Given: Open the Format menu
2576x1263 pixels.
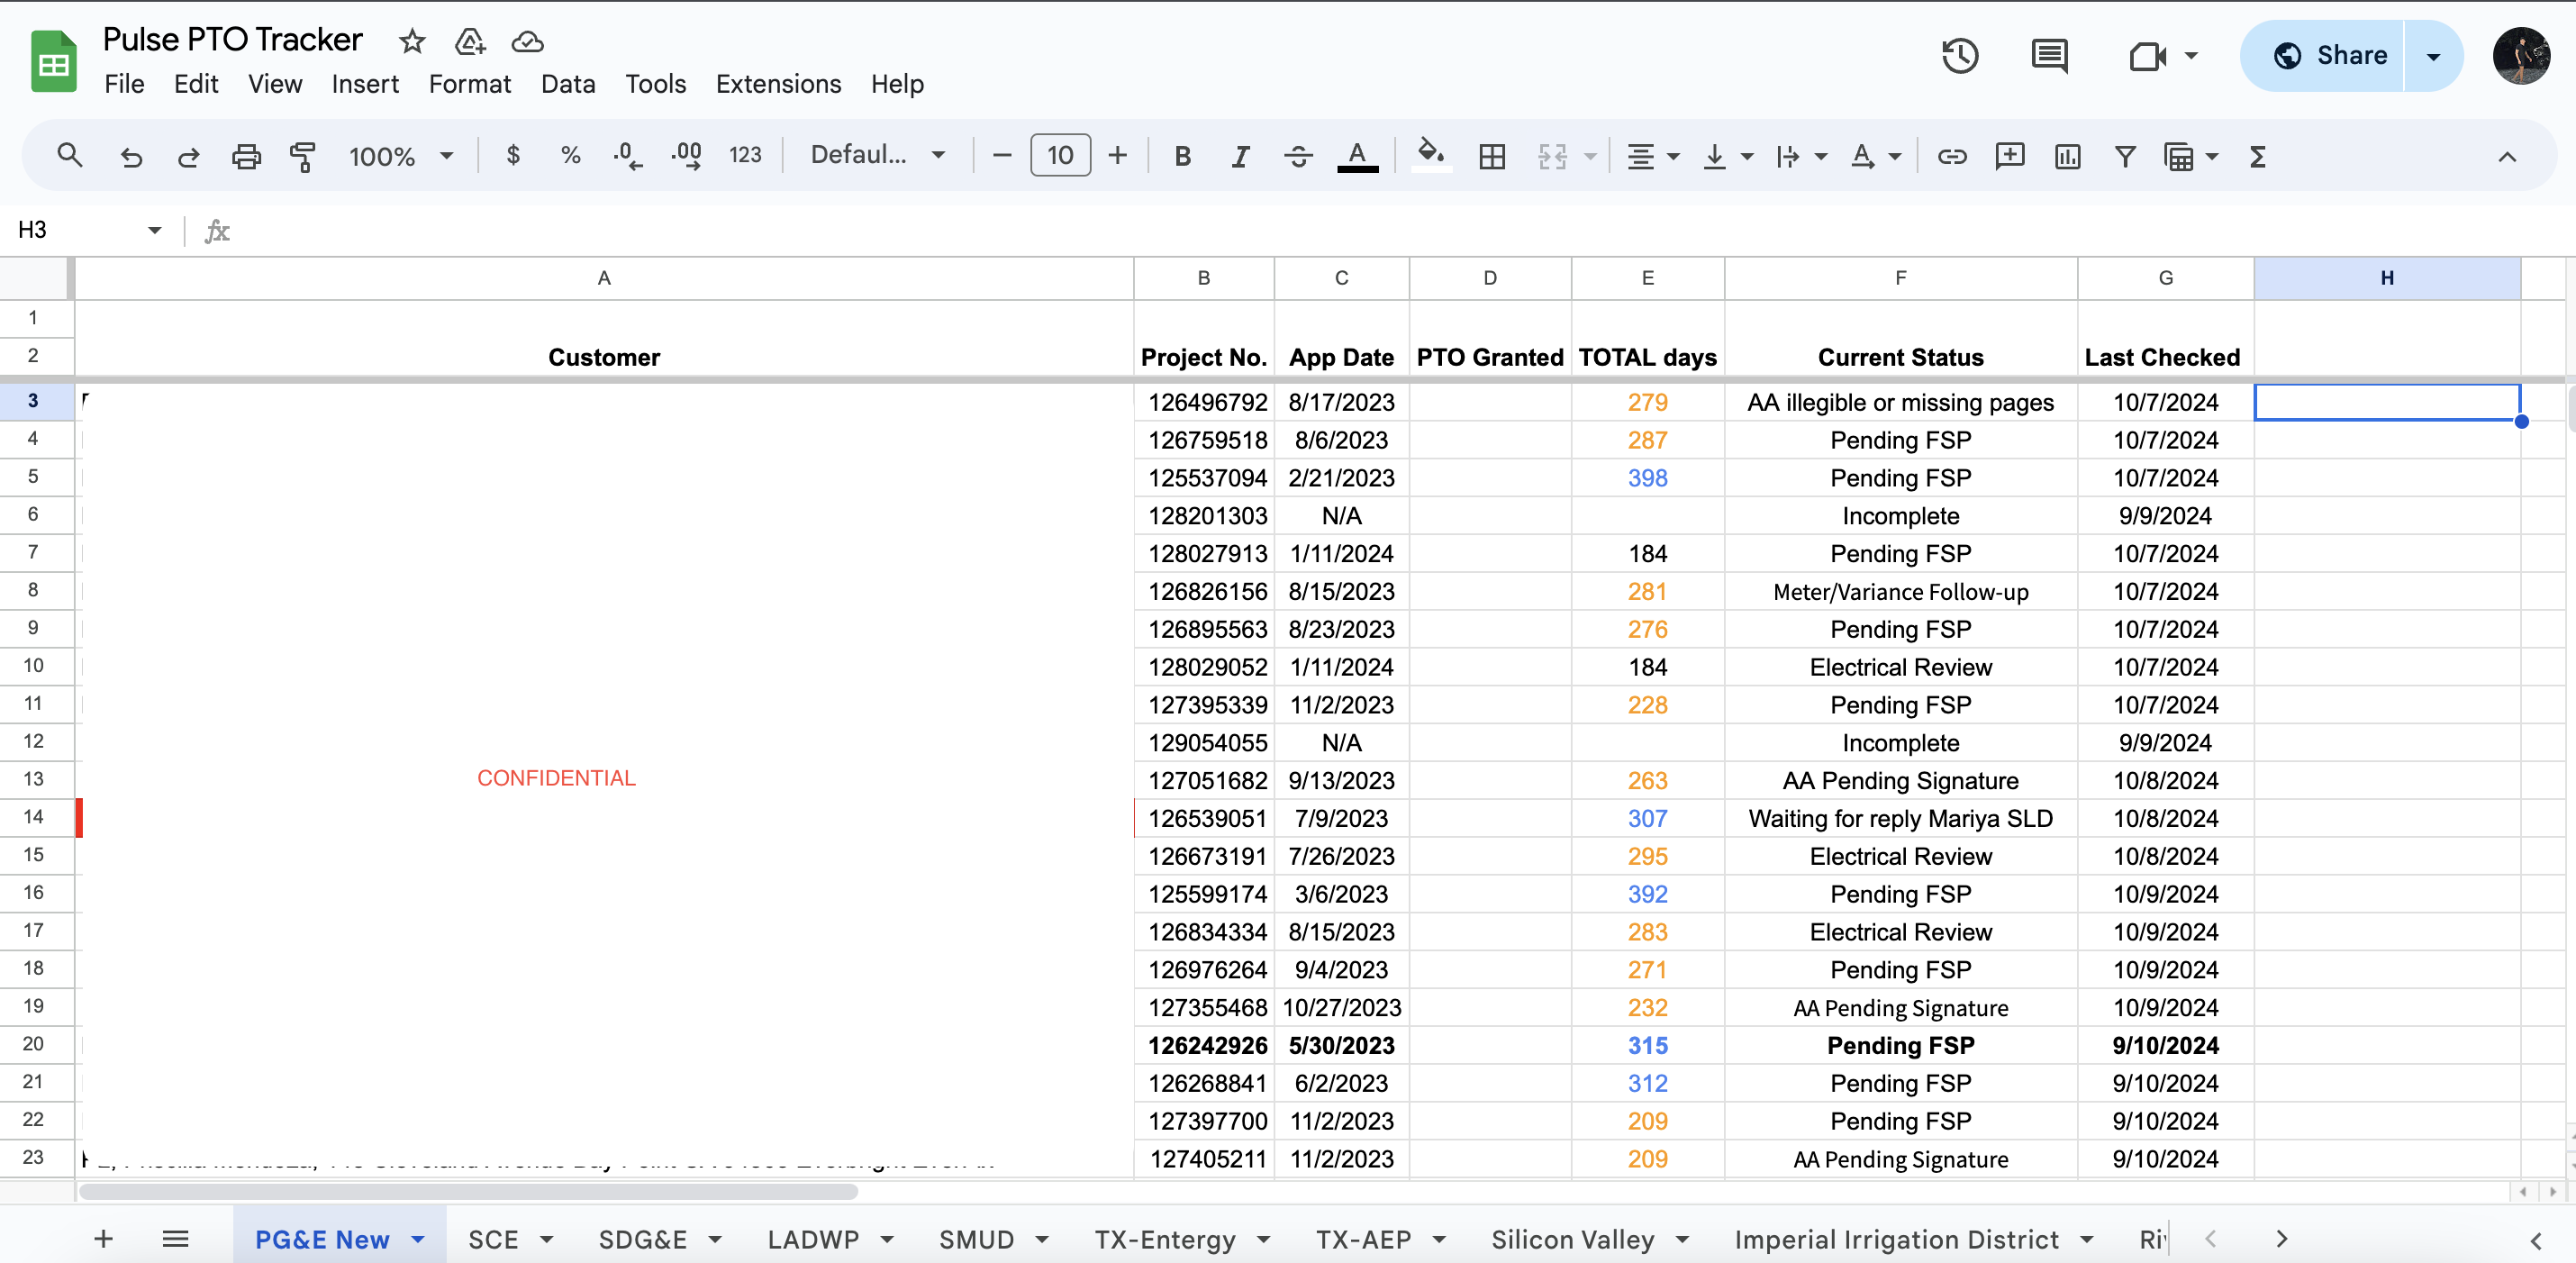Looking at the screenshot, I should 469,84.
